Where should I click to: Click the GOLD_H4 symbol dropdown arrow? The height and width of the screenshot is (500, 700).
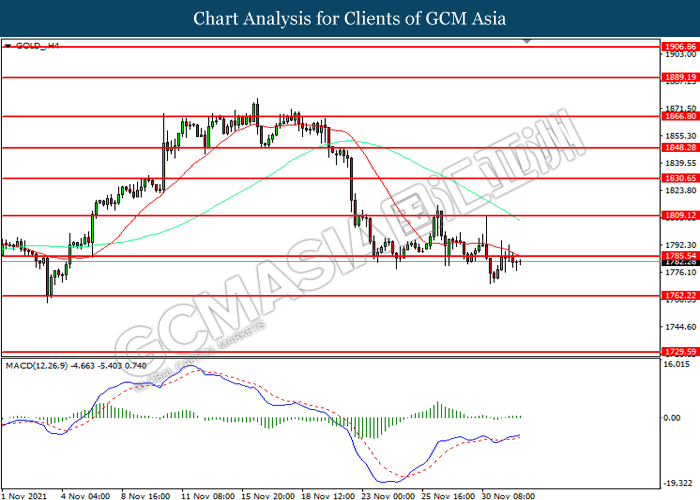8,46
